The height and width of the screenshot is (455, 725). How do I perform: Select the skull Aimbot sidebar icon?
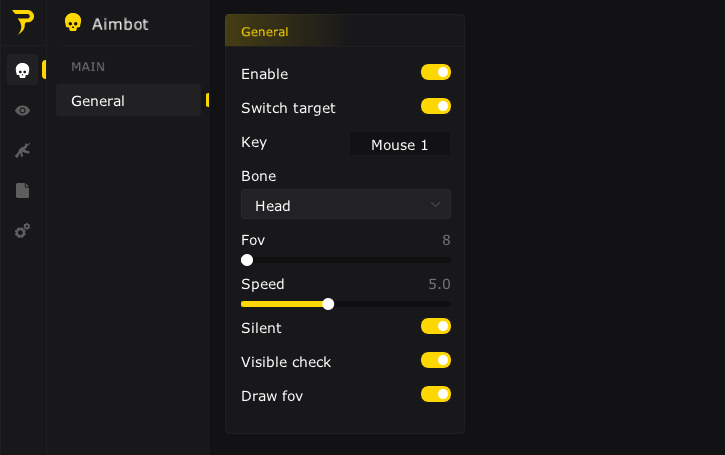coord(22,70)
